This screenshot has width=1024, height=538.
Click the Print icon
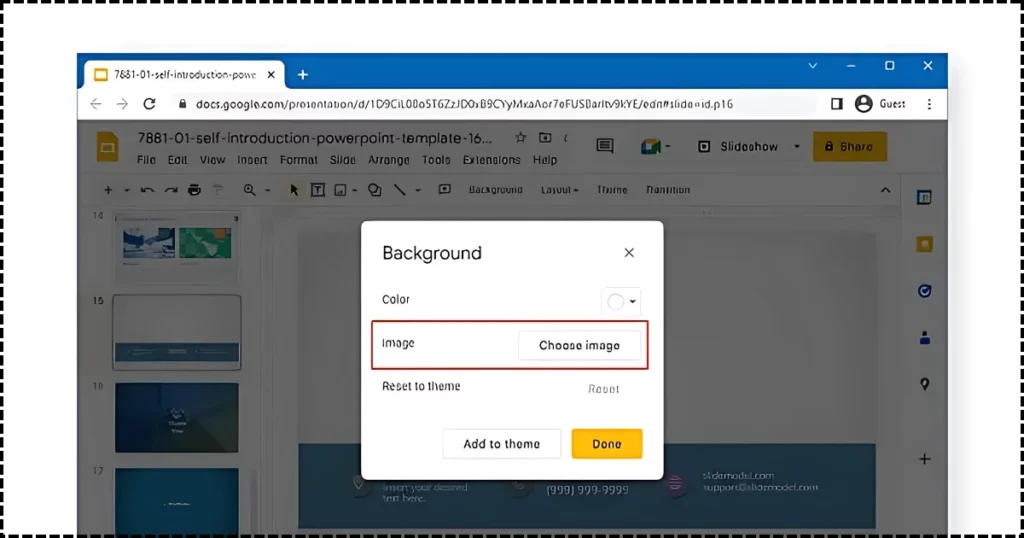[194, 190]
